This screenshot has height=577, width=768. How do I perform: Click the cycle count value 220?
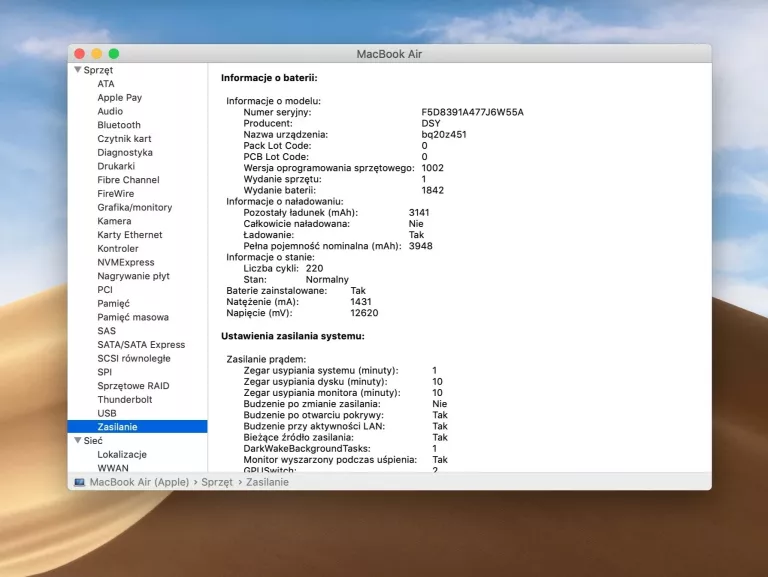(314, 268)
